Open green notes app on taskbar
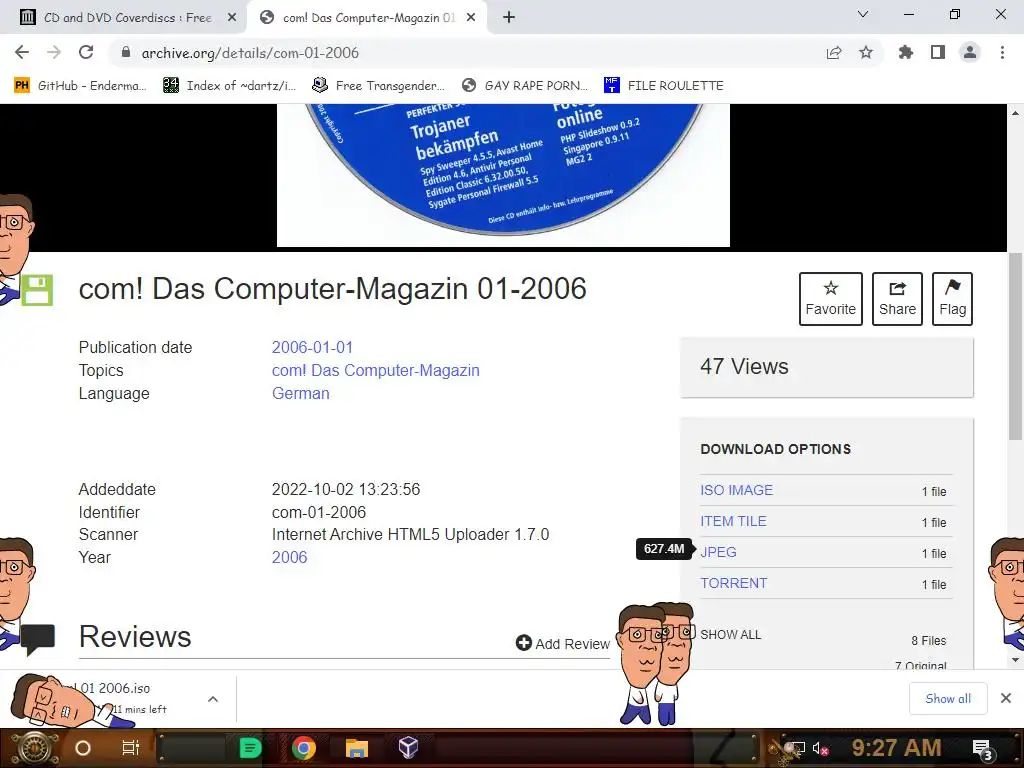Image resolution: width=1024 pixels, height=768 pixels. (x=250, y=748)
